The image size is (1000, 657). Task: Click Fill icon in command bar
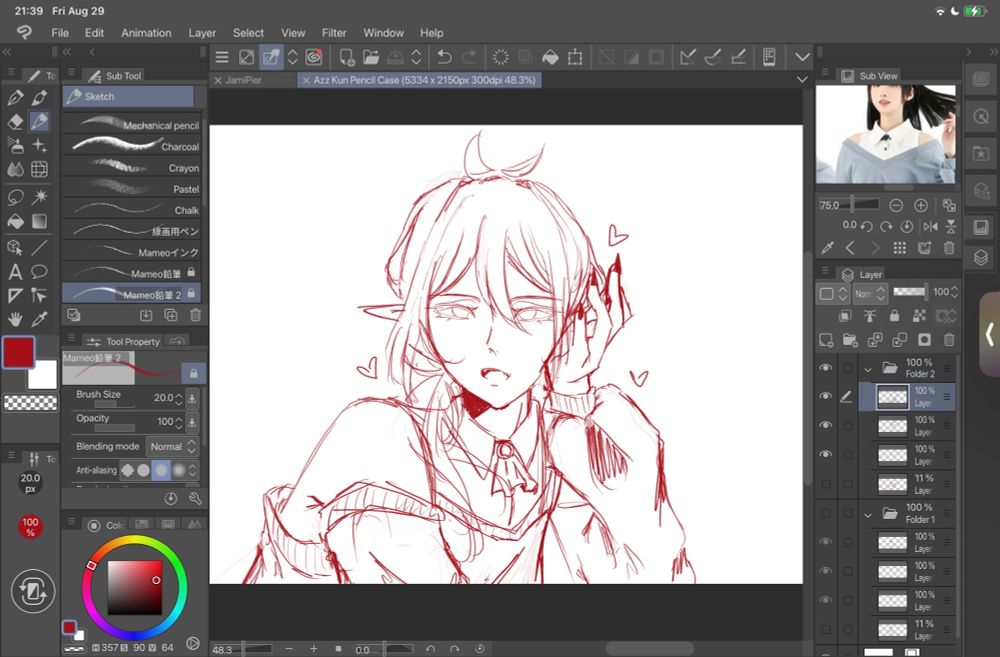point(550,57)
